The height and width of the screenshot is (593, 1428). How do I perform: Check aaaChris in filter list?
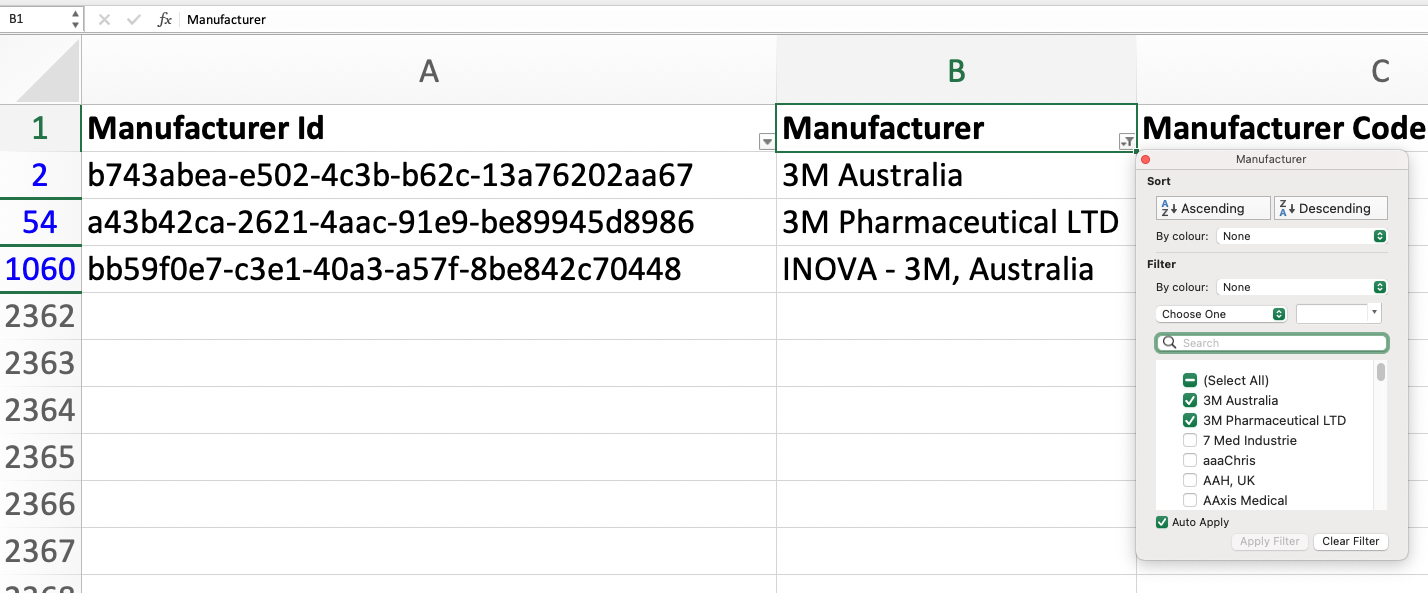tap(1190, 460)
